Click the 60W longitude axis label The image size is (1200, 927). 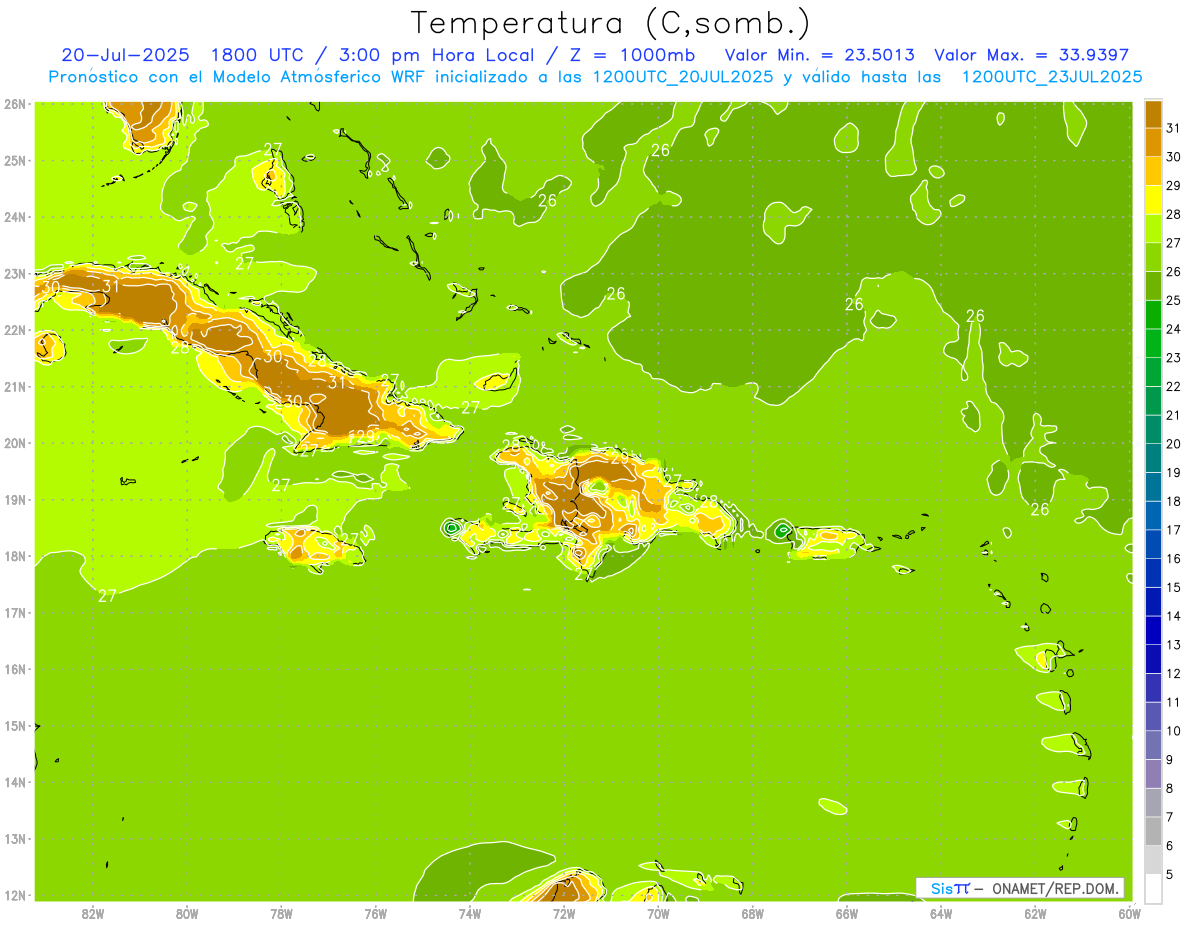(1129, 913)
